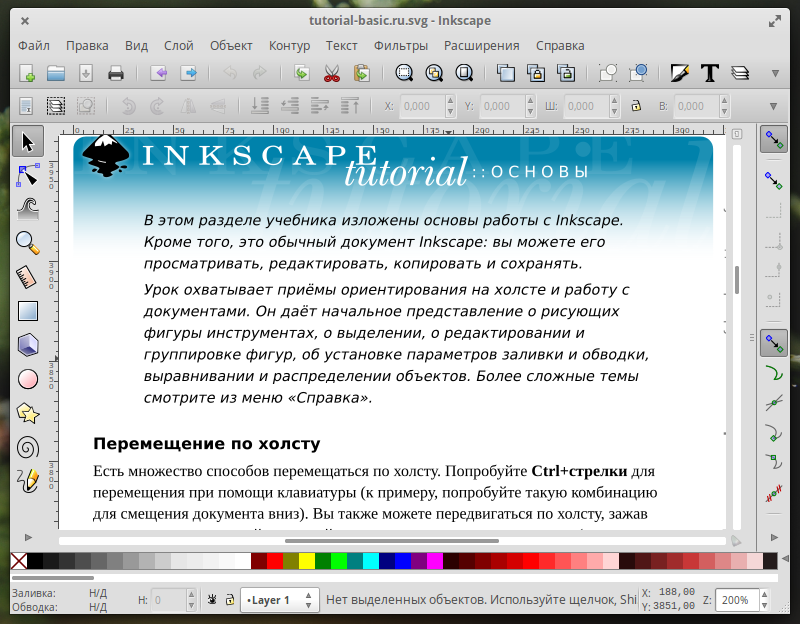The height and width of the screenshot is (624, 800).
Task: Click the horizontal canvas scrollbar
Action: pos(392,540)
